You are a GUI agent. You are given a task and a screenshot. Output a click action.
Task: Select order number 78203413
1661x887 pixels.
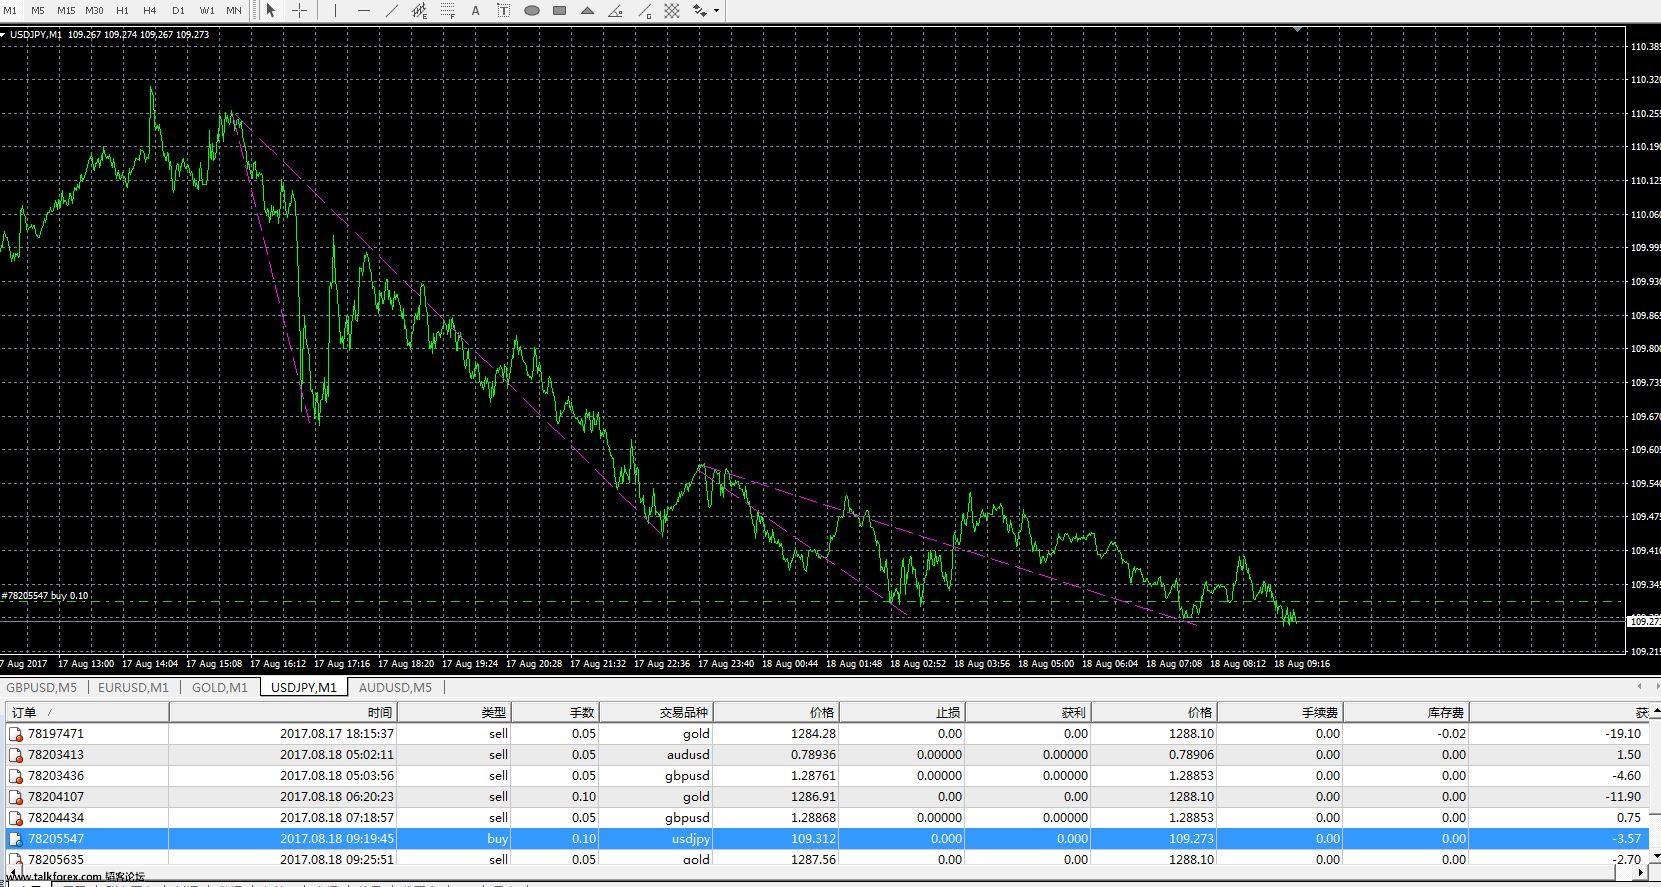tap(56, 755)
